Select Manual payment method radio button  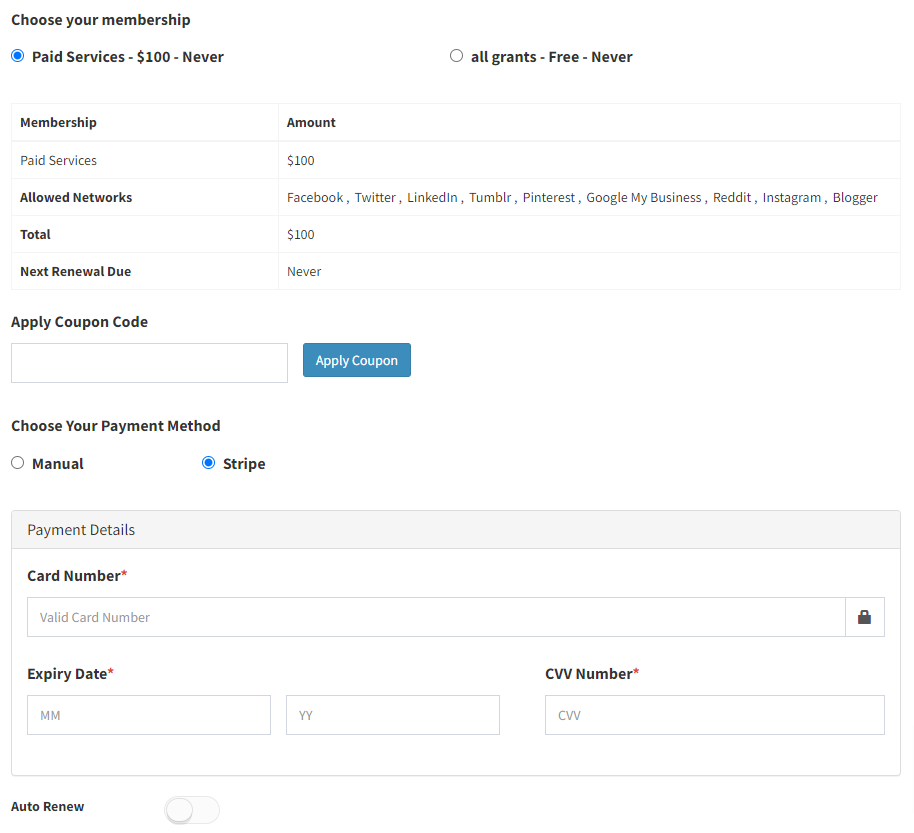click(x=17, y=463)
